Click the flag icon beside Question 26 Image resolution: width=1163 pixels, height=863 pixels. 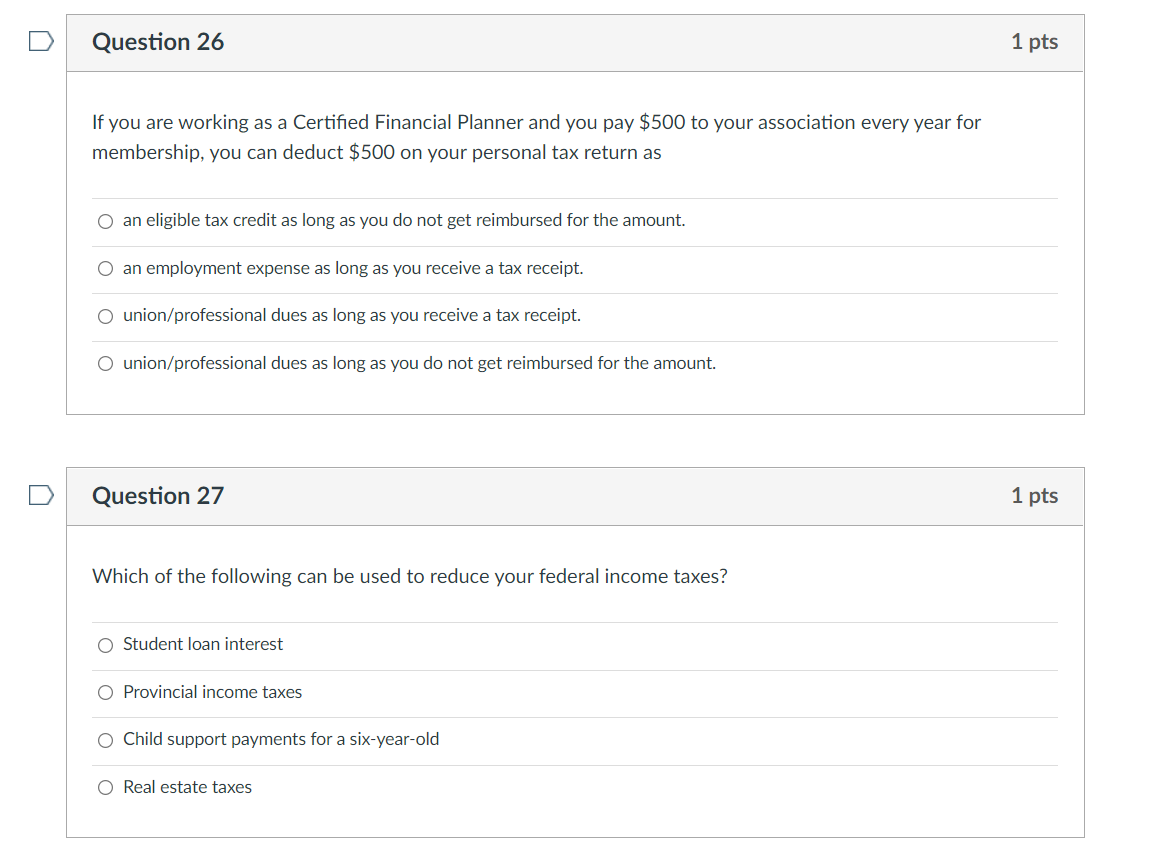[40, 40]
